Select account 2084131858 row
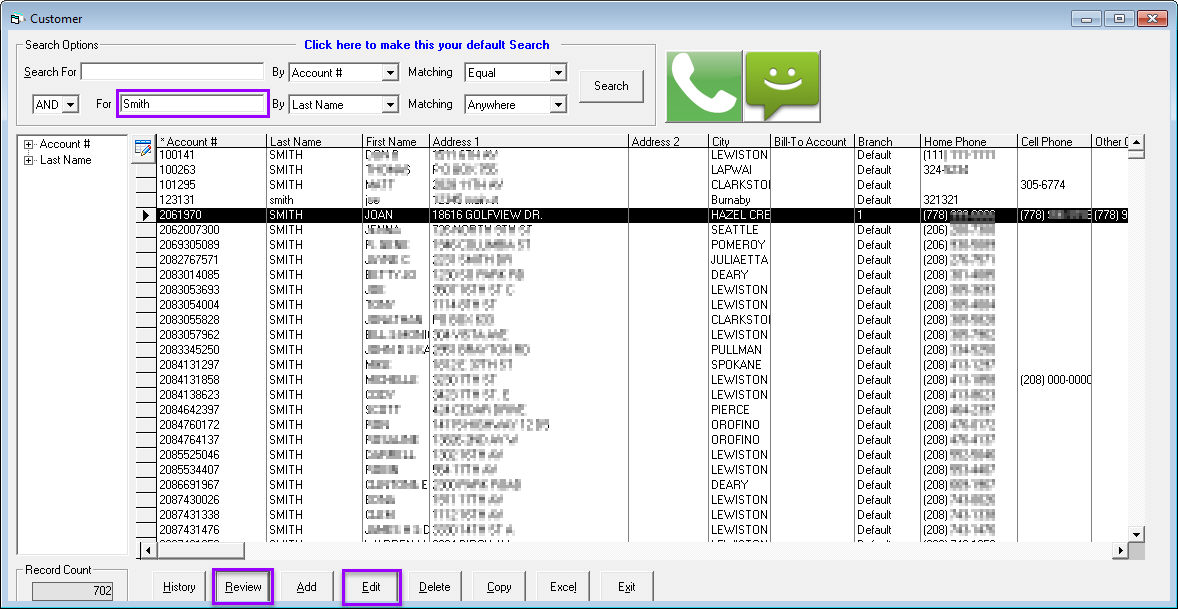1178x609 pixels. tap(642, 380)
